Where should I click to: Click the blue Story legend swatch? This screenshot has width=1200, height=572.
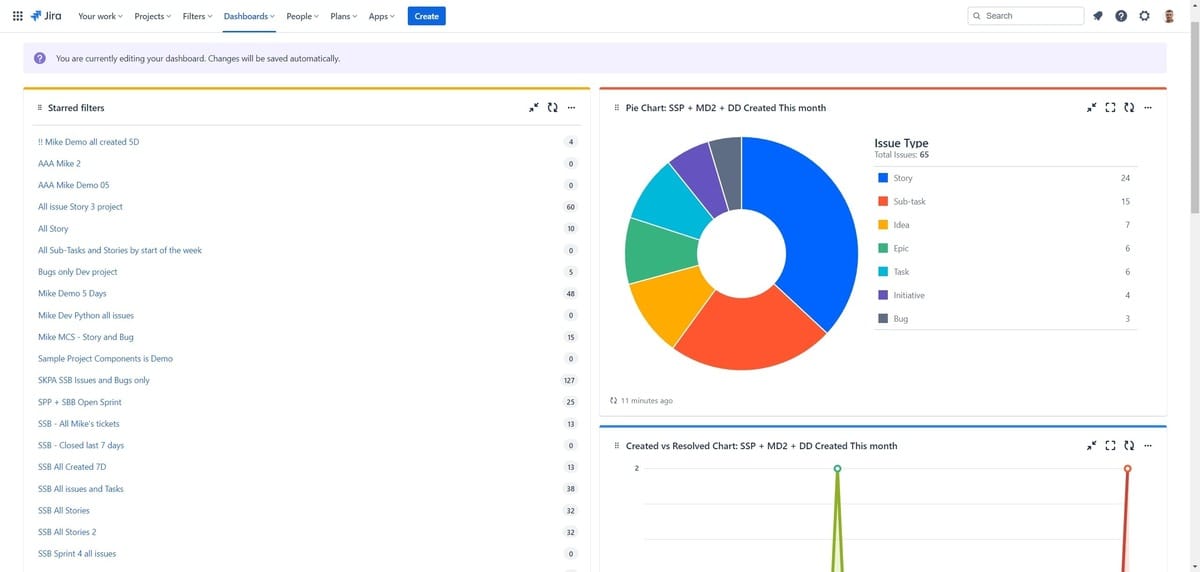[x=883, y=178]
